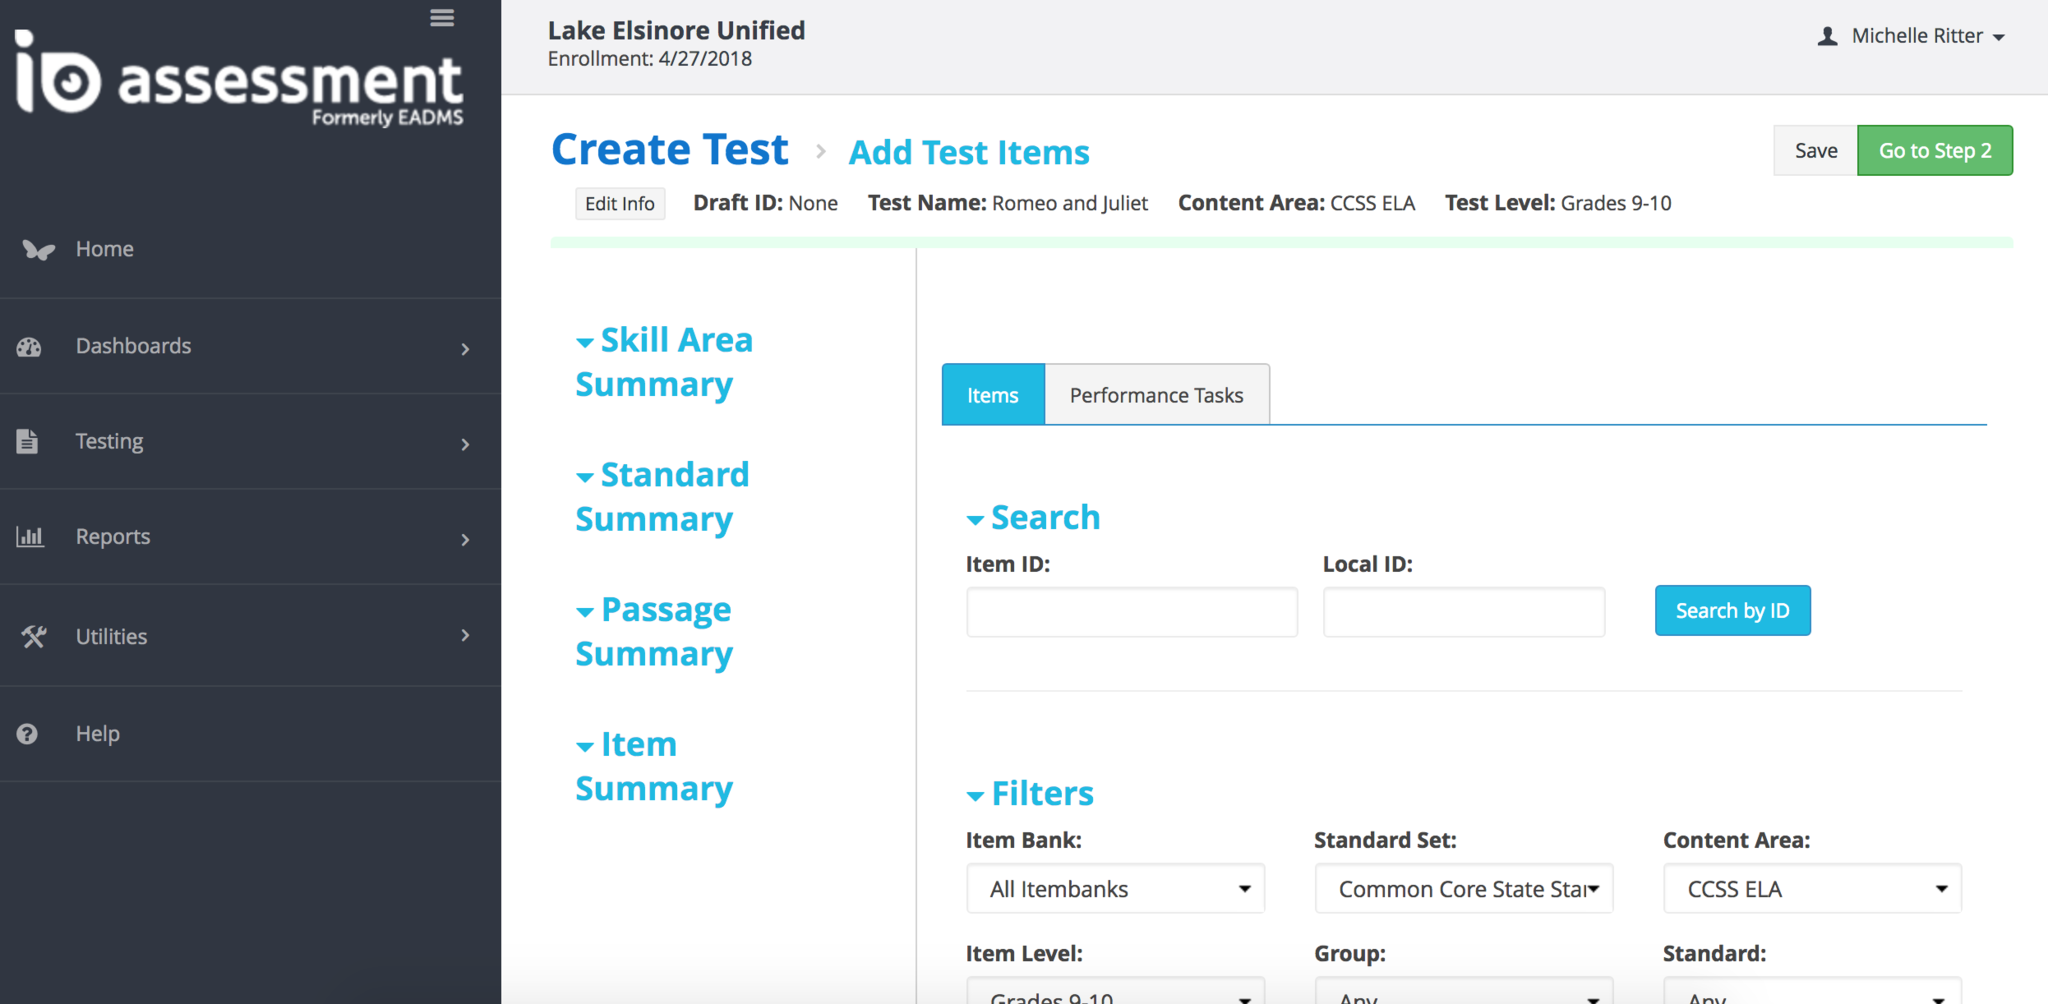Image resolution: width=2048 pixels, height=1004 pixels.
Task: Click the Help question mark icon
Action: coord(27,734)
